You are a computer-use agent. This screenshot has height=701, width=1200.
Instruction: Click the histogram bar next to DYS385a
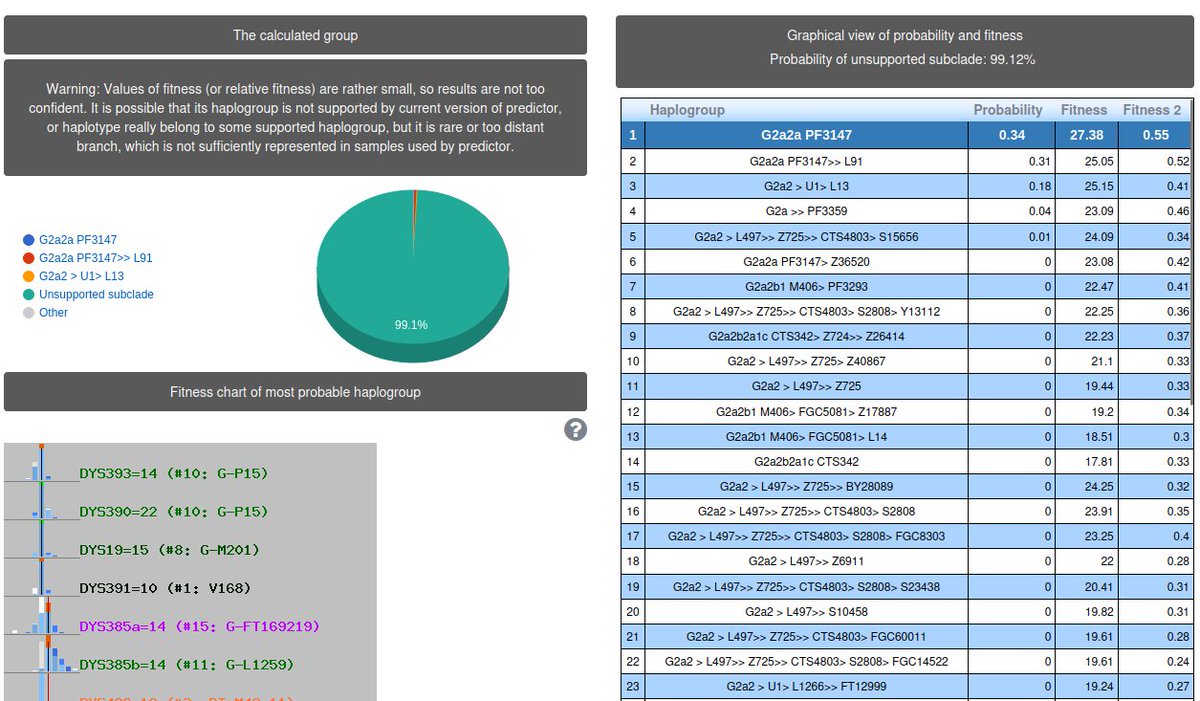(x=42, y=616)
